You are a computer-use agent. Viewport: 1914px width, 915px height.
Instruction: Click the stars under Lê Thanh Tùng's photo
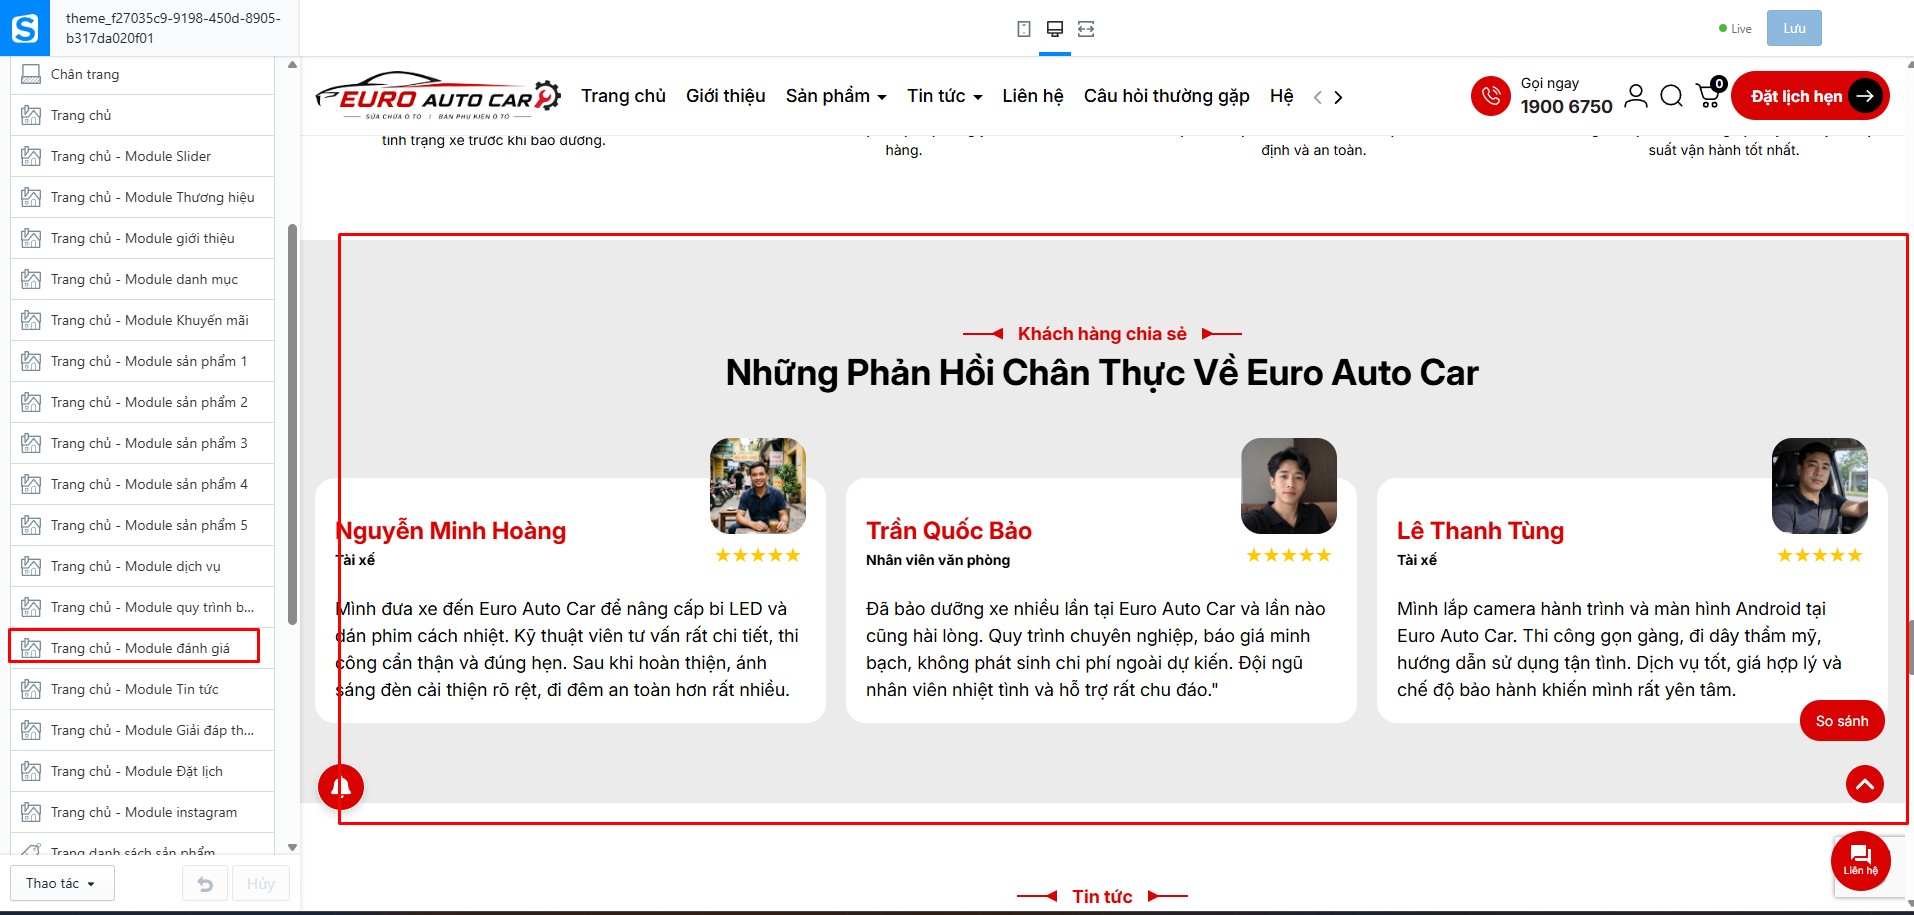(1820, 555)
